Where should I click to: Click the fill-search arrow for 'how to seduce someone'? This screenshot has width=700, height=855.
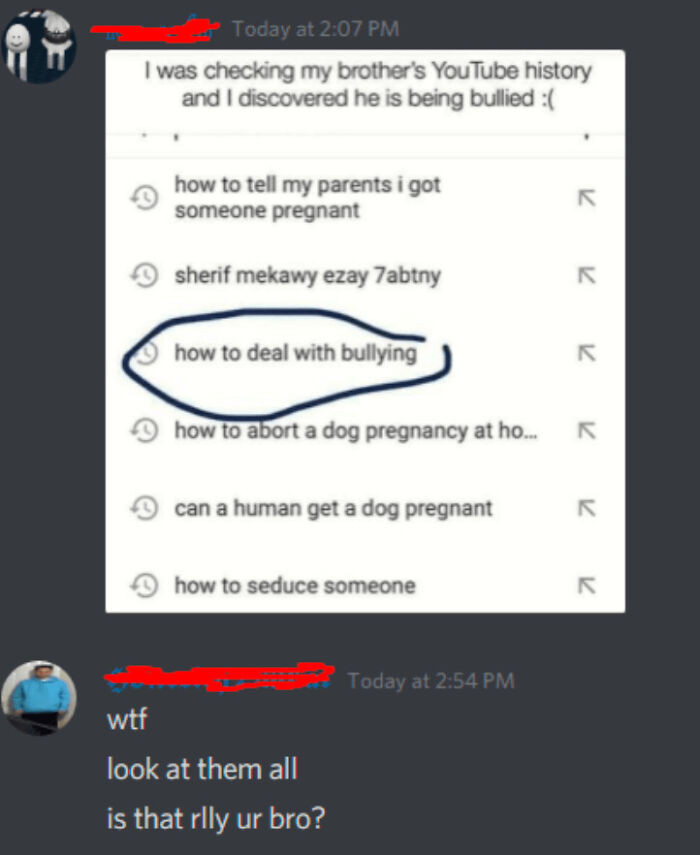[587, 586]
